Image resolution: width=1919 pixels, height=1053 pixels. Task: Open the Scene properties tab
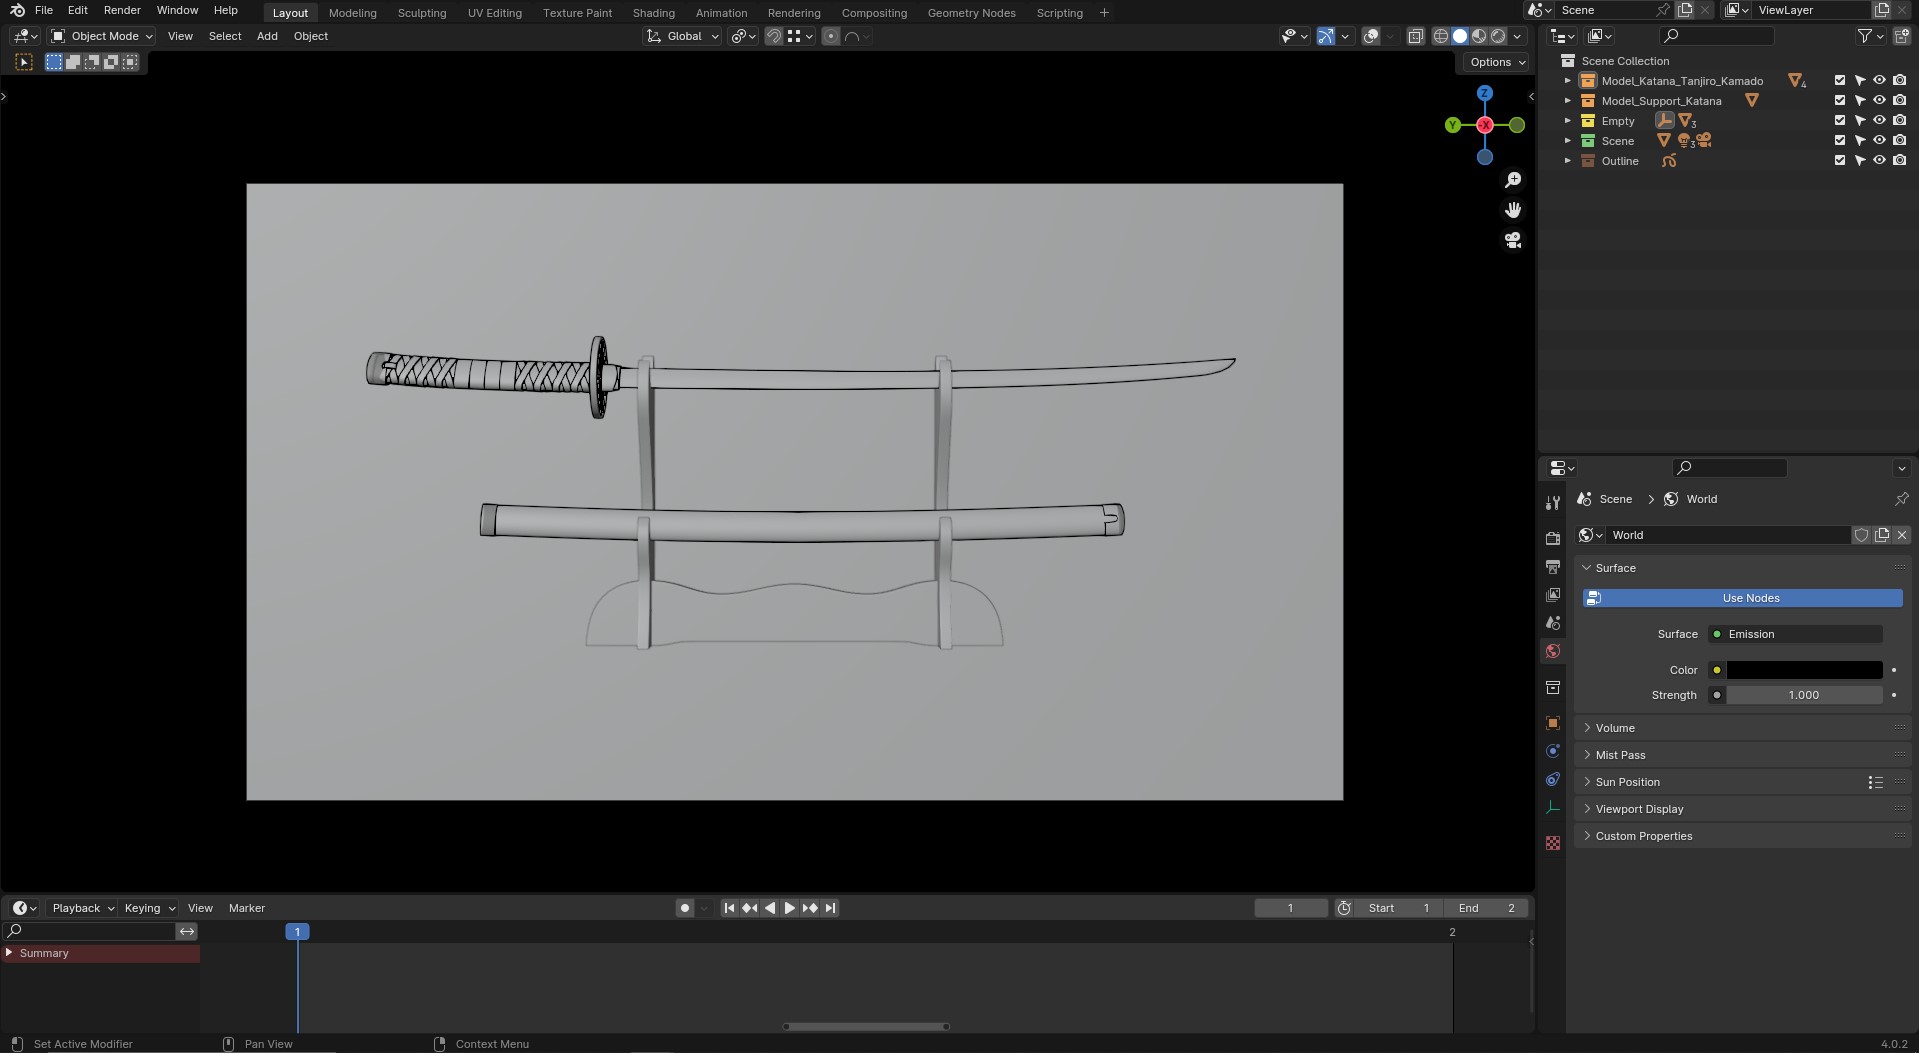pos(1553,623)
